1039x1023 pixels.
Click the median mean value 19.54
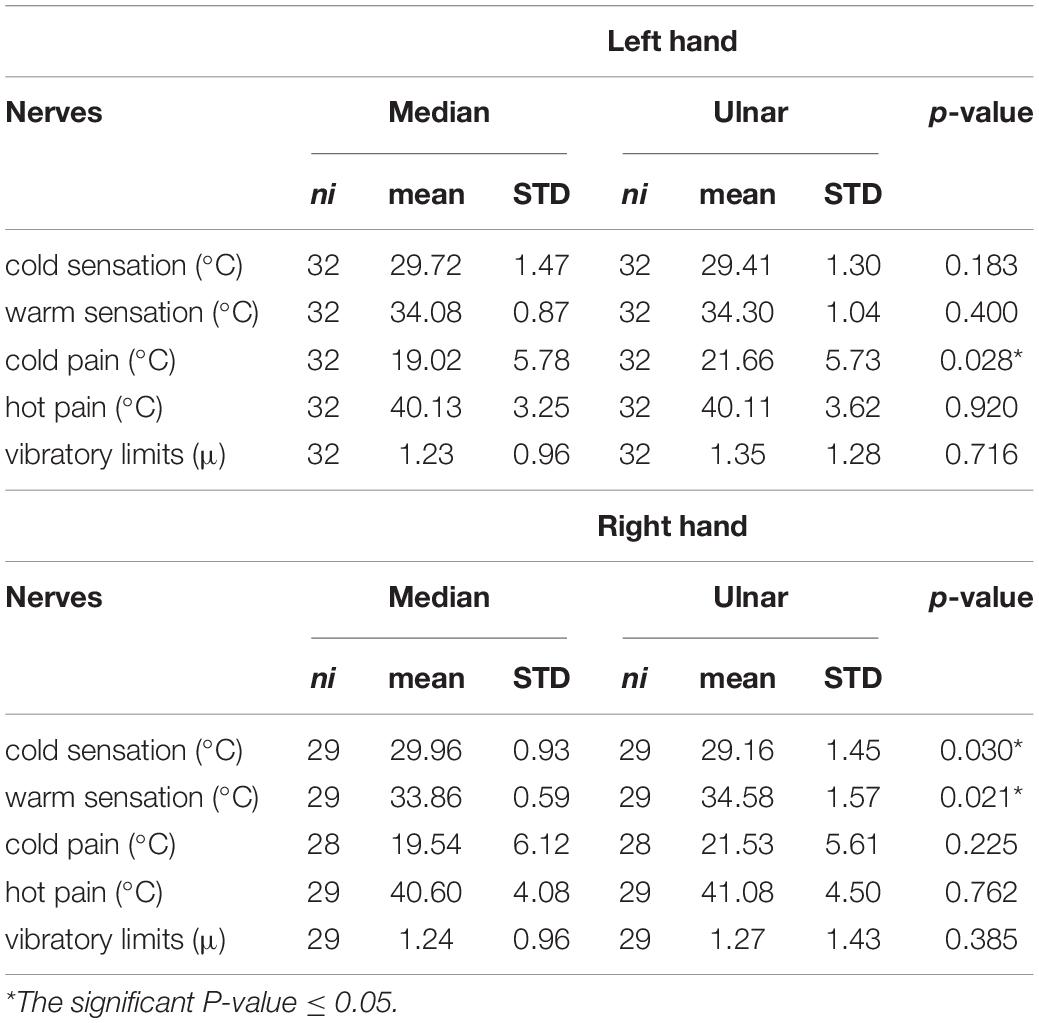tap(425, 845)
